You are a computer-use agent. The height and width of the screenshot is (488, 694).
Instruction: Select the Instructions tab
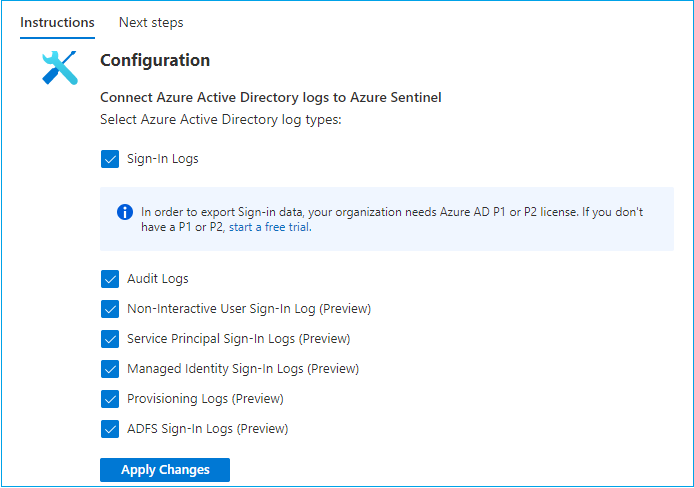pos(57,23)
